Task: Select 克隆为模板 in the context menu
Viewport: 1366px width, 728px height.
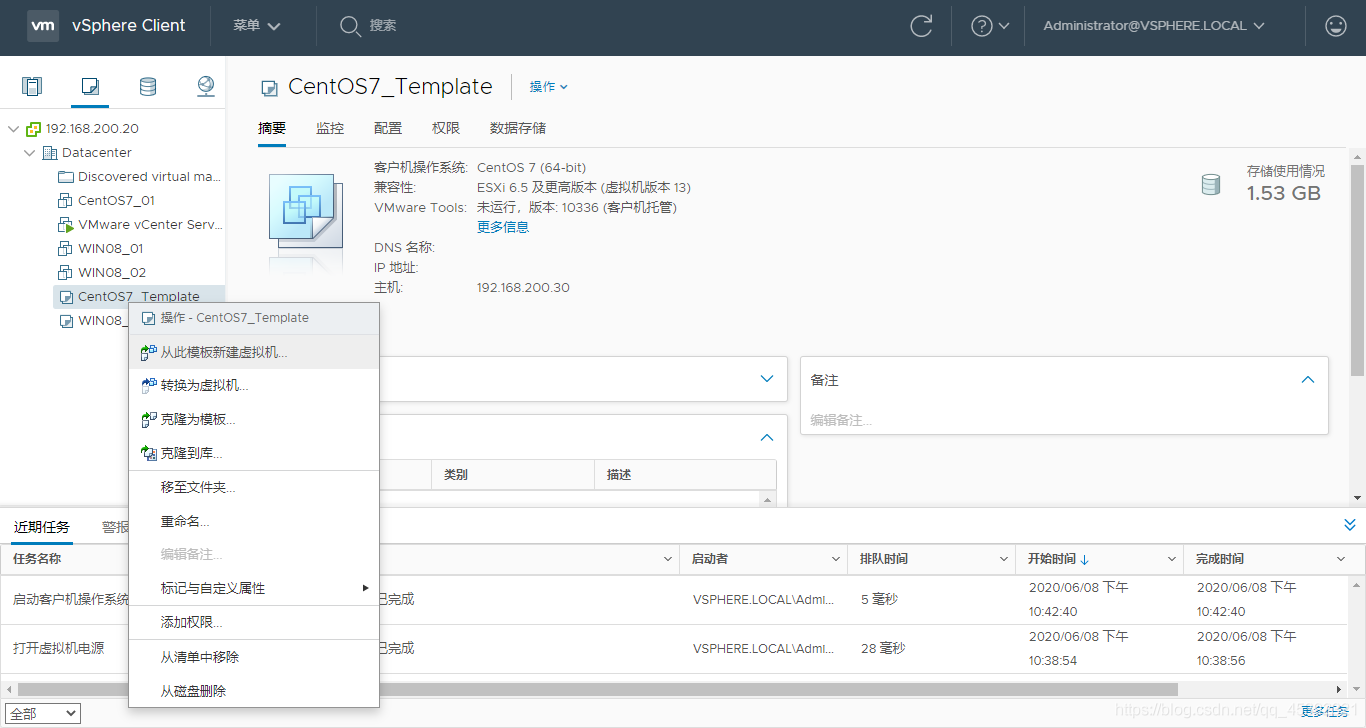Action: 254,420
